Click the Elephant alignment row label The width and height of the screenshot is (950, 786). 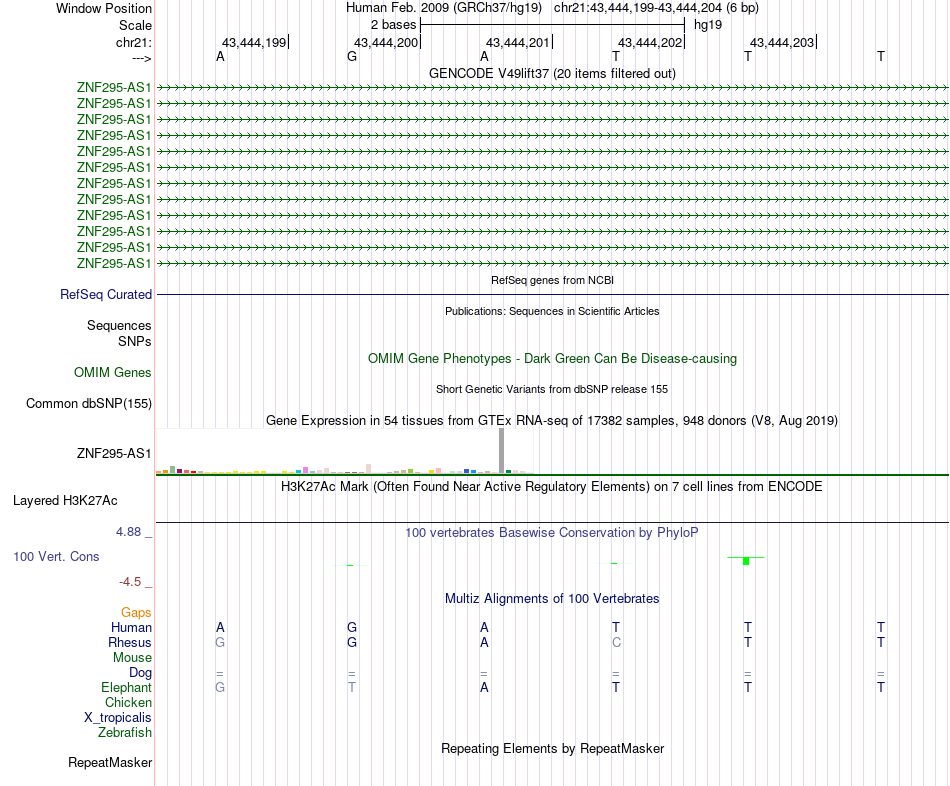tap(127, 687)
